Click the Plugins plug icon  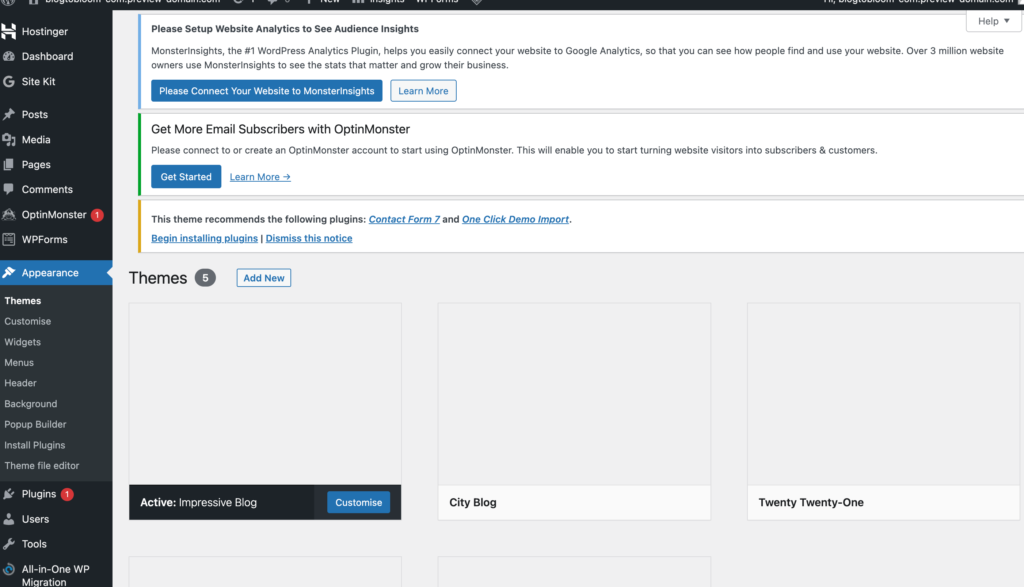(x=8, y=494)
